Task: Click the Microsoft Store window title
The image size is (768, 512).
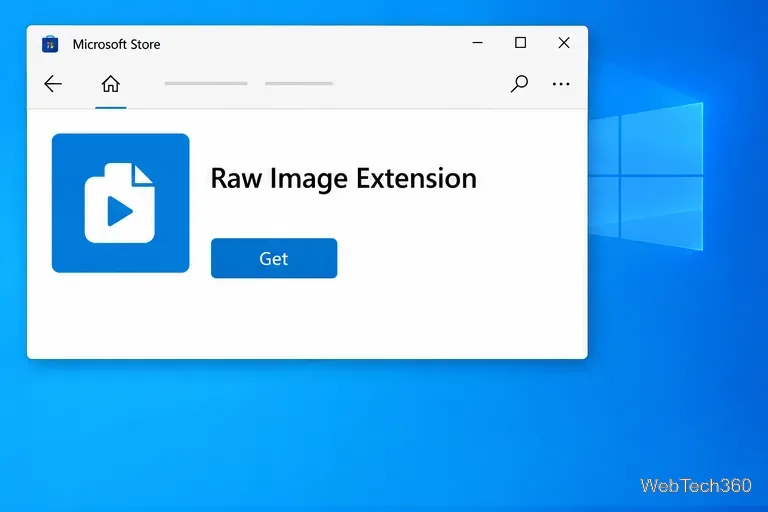Action: coord(117,45)
